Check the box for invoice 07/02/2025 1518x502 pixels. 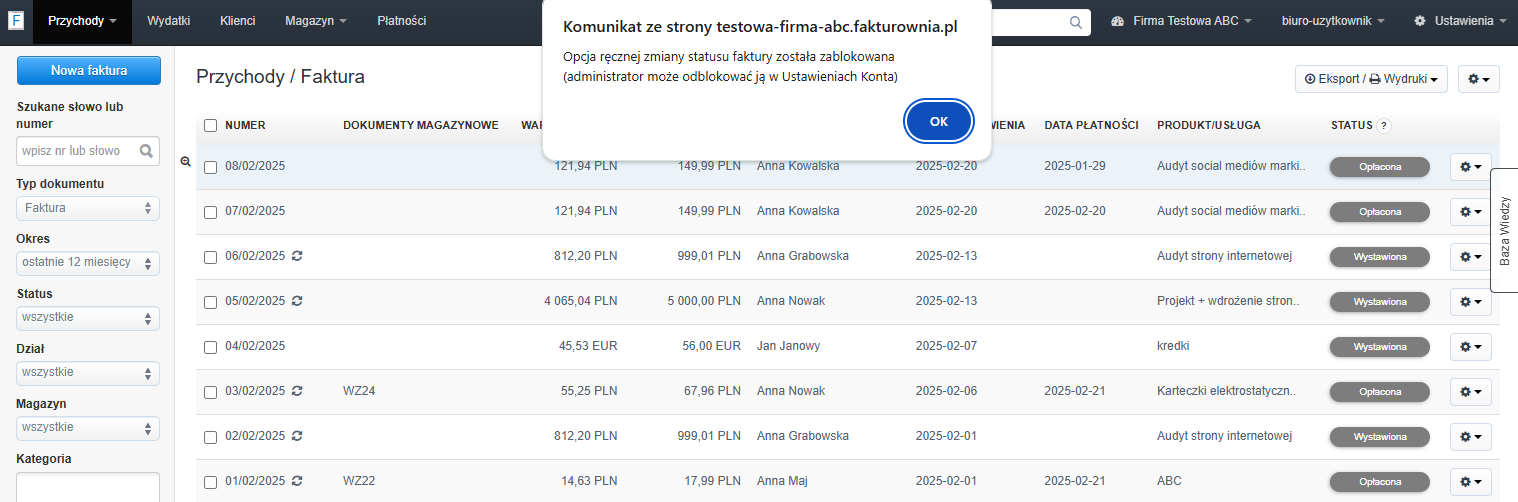(x=210, y=212)
